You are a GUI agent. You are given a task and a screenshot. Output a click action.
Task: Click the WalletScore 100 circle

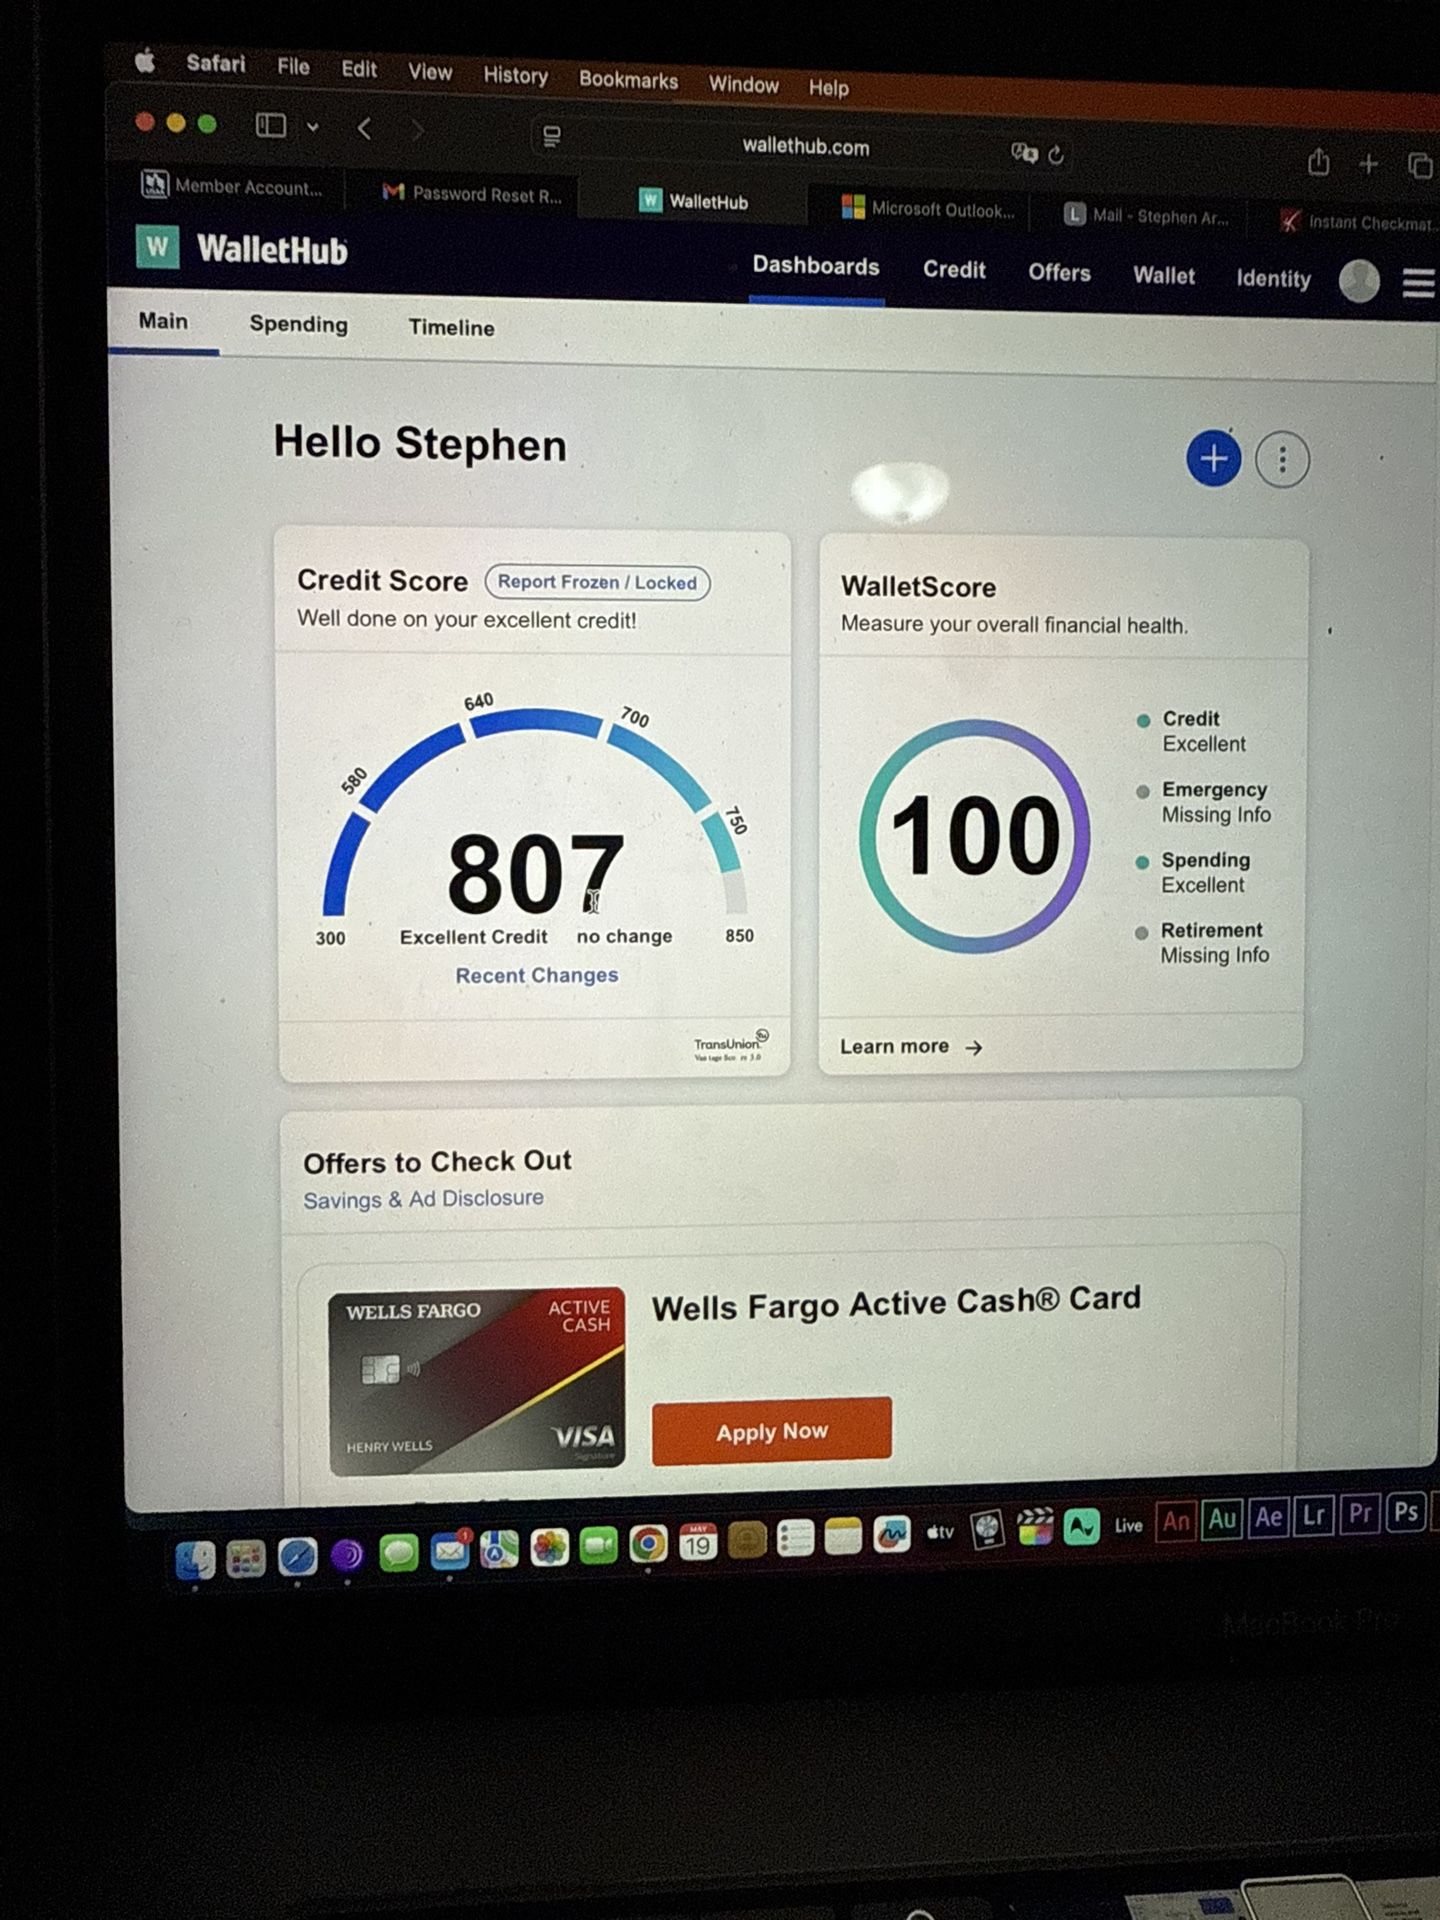click(975, 836)
